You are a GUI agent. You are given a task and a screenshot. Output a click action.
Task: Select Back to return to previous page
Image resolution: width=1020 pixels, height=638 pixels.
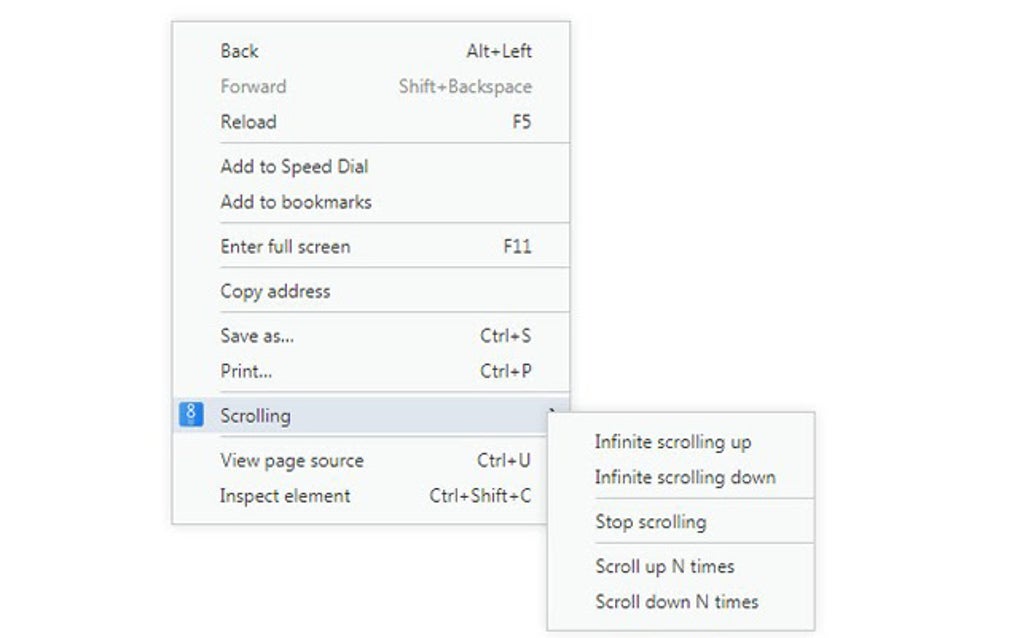pyautogui.click(x=238, y=51)
